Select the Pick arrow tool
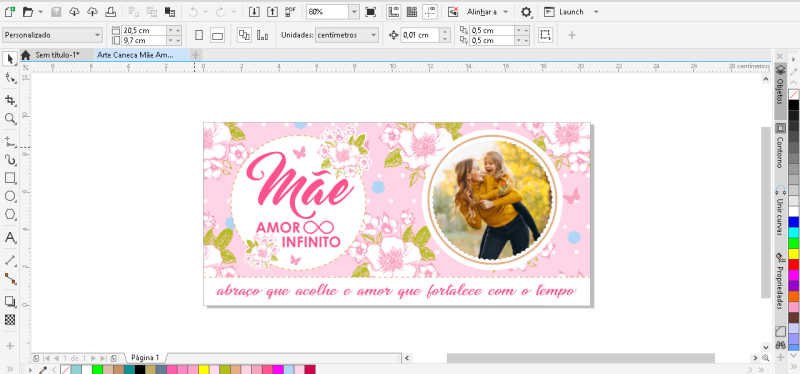Viewport: 800px width, 374px height. 10,59
